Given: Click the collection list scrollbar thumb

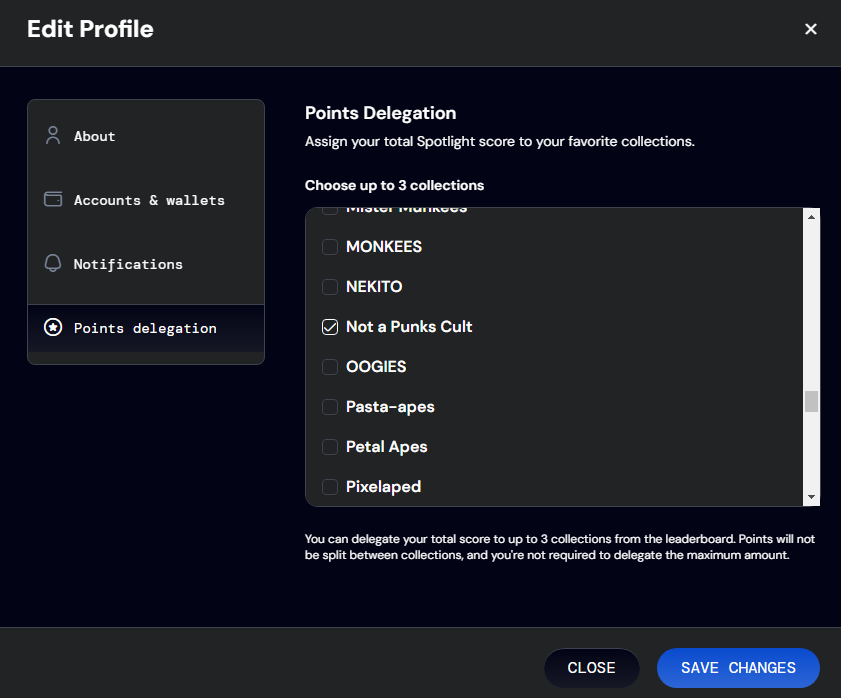Looking at the screenshot, I should [811, 401].
